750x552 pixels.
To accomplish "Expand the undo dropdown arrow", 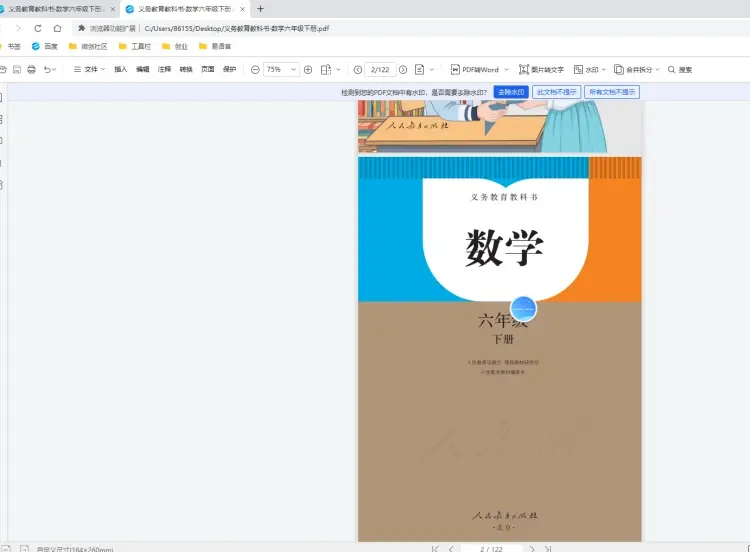I will (54, 69).
